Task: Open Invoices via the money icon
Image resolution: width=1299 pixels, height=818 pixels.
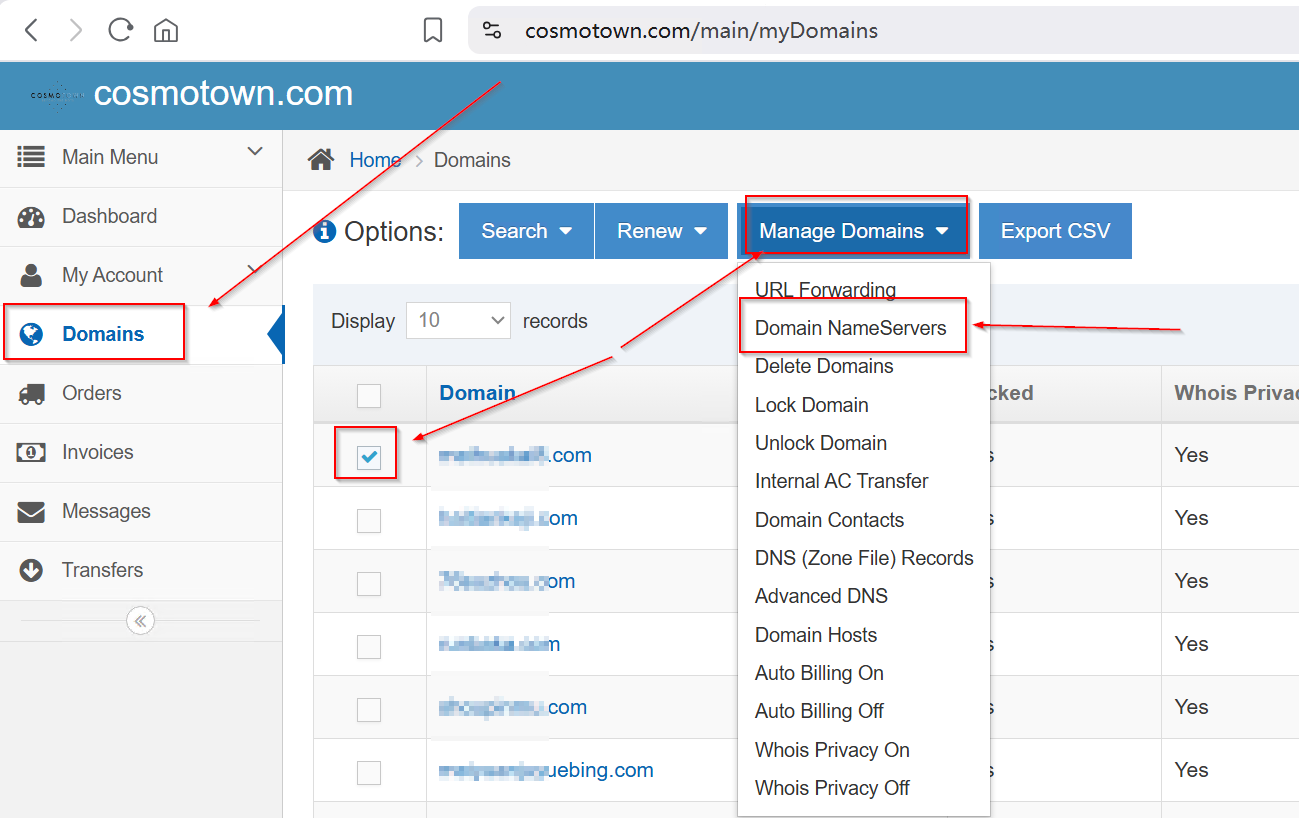Action: (31, 452)
